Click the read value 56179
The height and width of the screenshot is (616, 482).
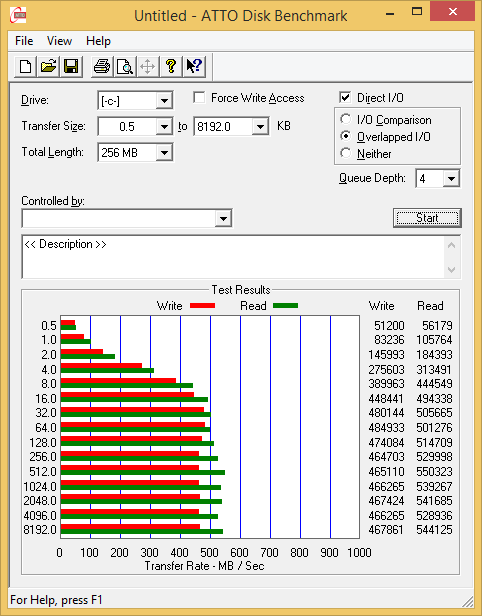tap(437, 326)
